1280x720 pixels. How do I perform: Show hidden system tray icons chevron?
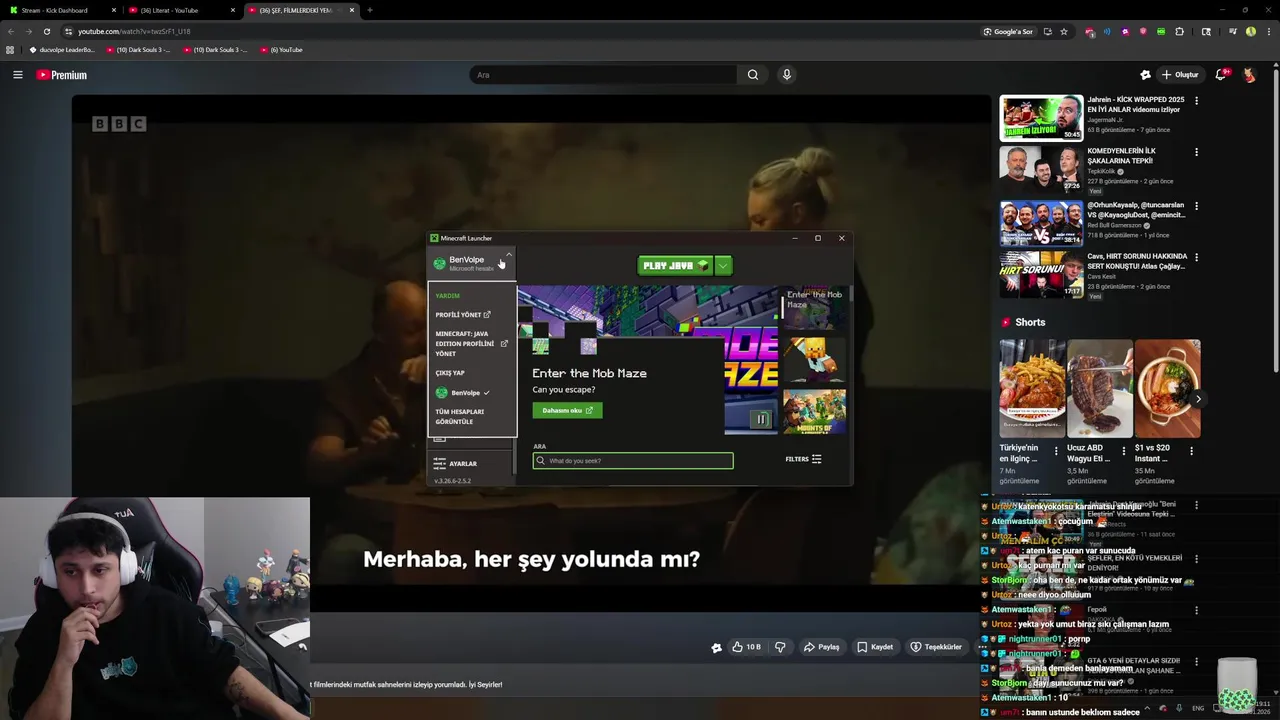[x=1146, y=708]
